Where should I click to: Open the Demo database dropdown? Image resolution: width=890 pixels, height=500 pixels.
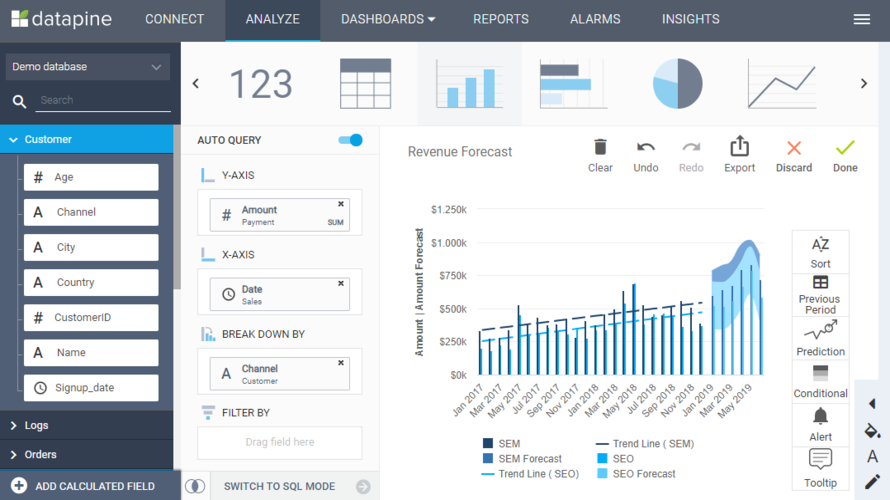[86, 67]
